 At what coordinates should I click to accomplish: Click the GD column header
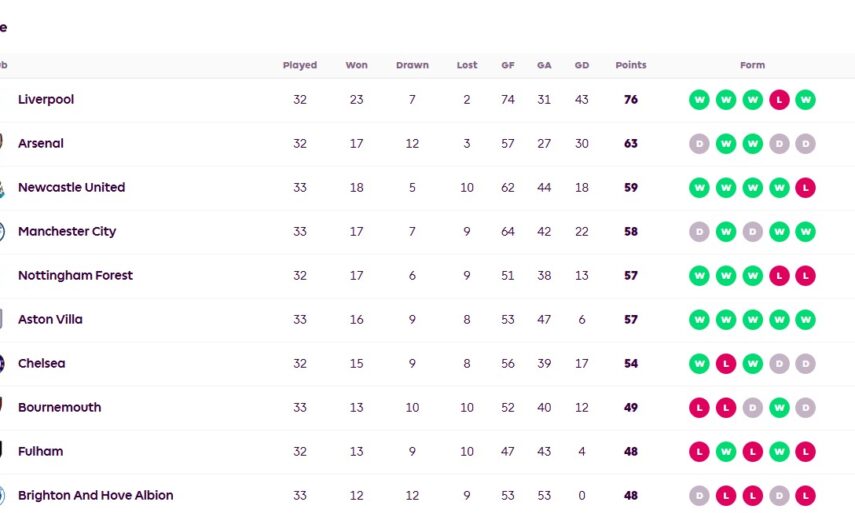[582, 66]
